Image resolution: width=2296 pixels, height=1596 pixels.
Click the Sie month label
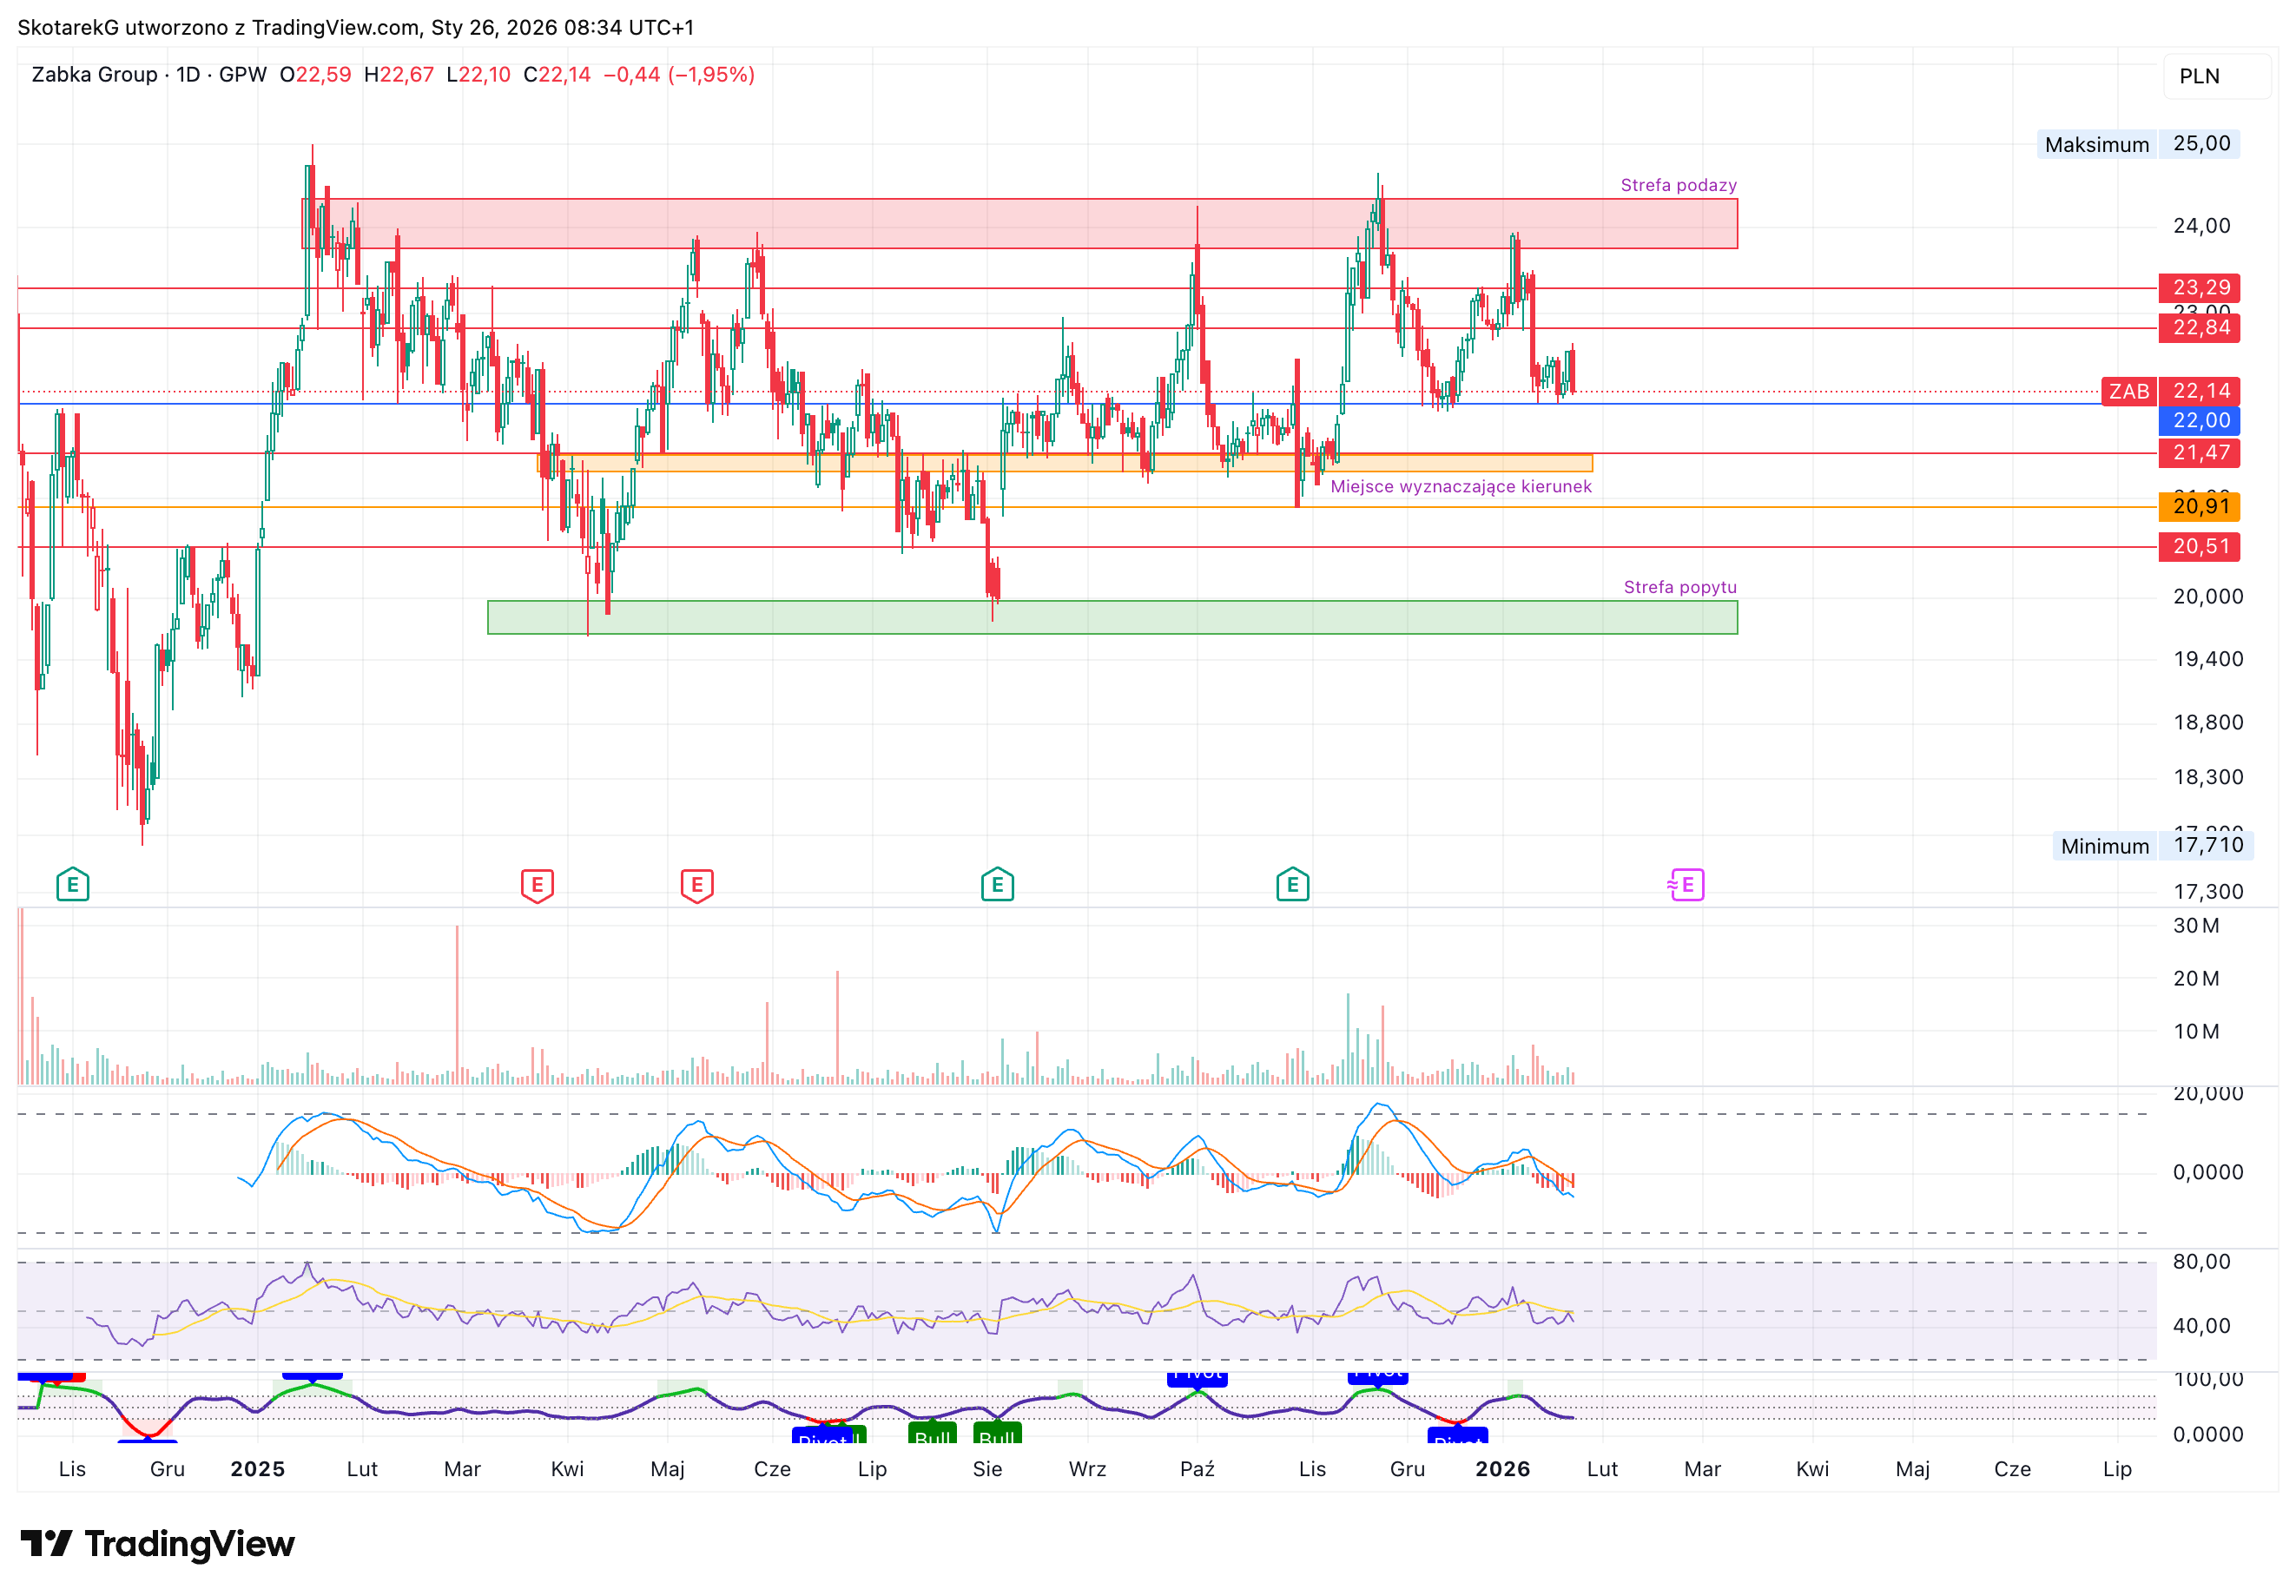click(x=987, y=1469)
